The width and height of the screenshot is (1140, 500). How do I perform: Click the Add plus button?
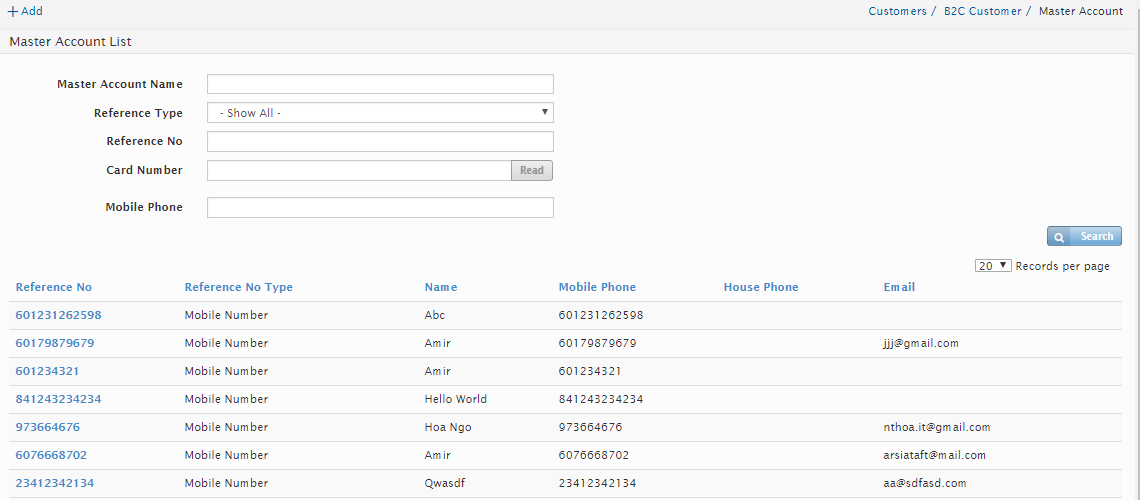point(25,11)
